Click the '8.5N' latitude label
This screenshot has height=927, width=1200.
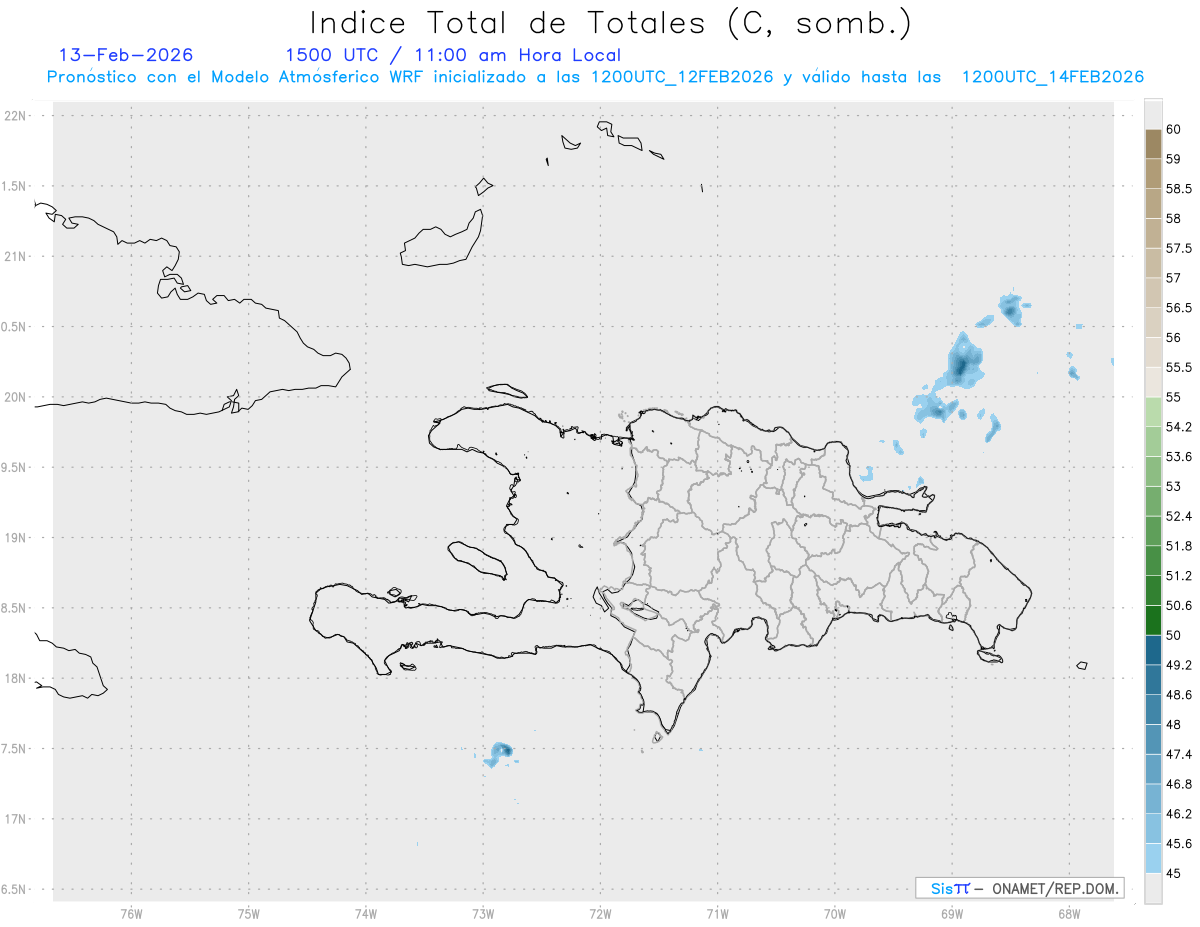tap(14, 608)
